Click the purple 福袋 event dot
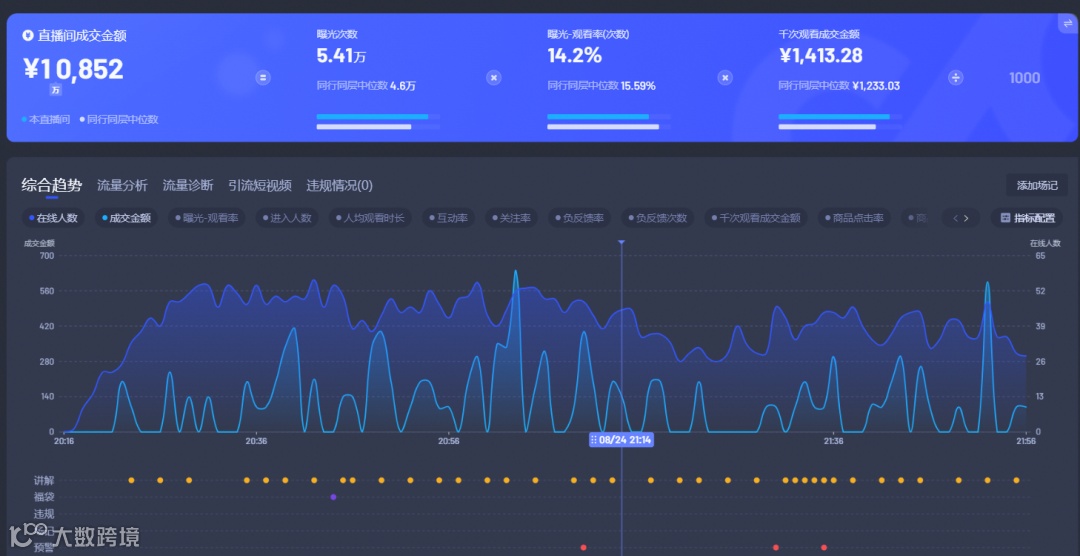The image size is (1080, 556). tap(333, 497)
